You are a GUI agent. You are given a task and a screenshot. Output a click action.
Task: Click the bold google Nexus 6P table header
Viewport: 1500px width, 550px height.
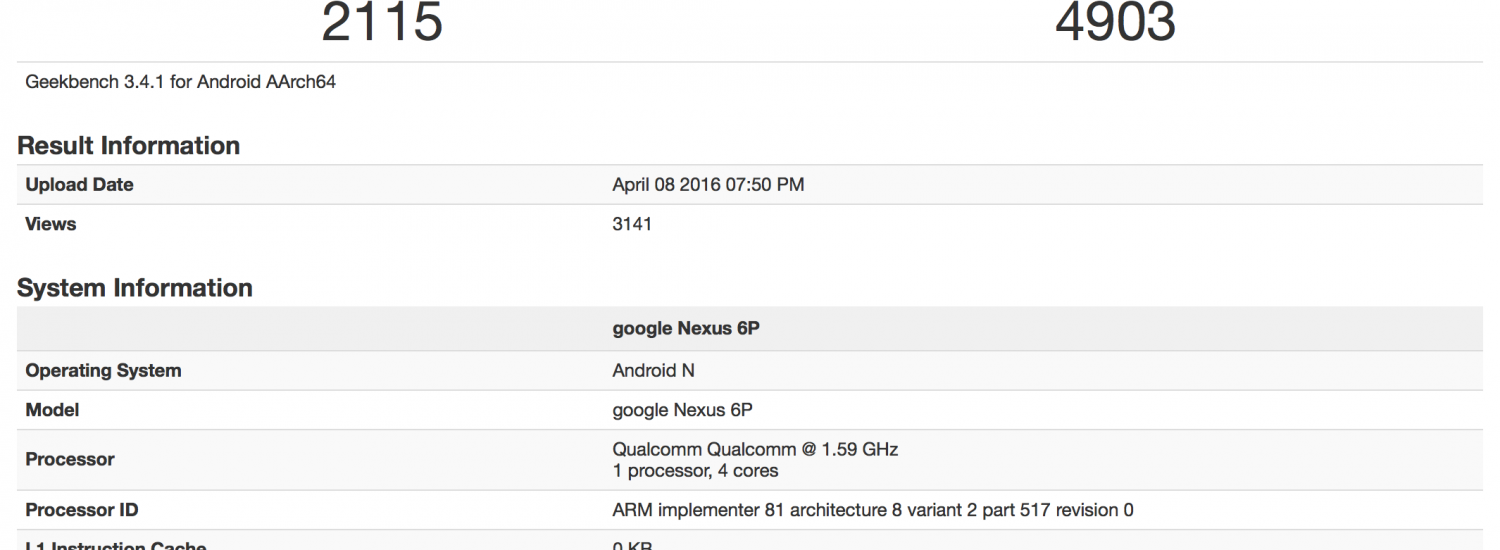pyautogui.click(x=685, y=328)
